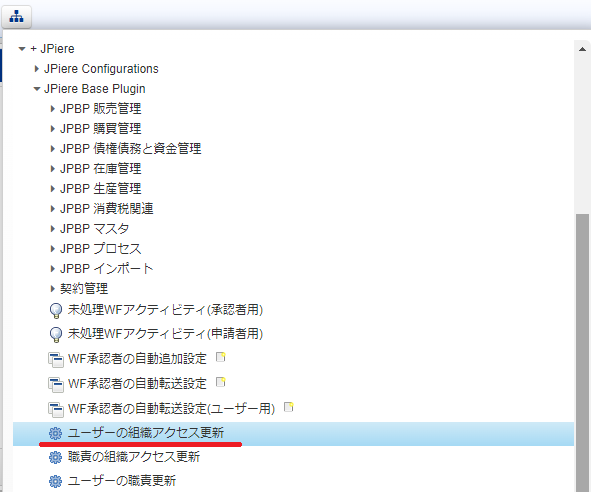
Task: Expand JPBP プロセス folder
Action: (x=53, y=248)
